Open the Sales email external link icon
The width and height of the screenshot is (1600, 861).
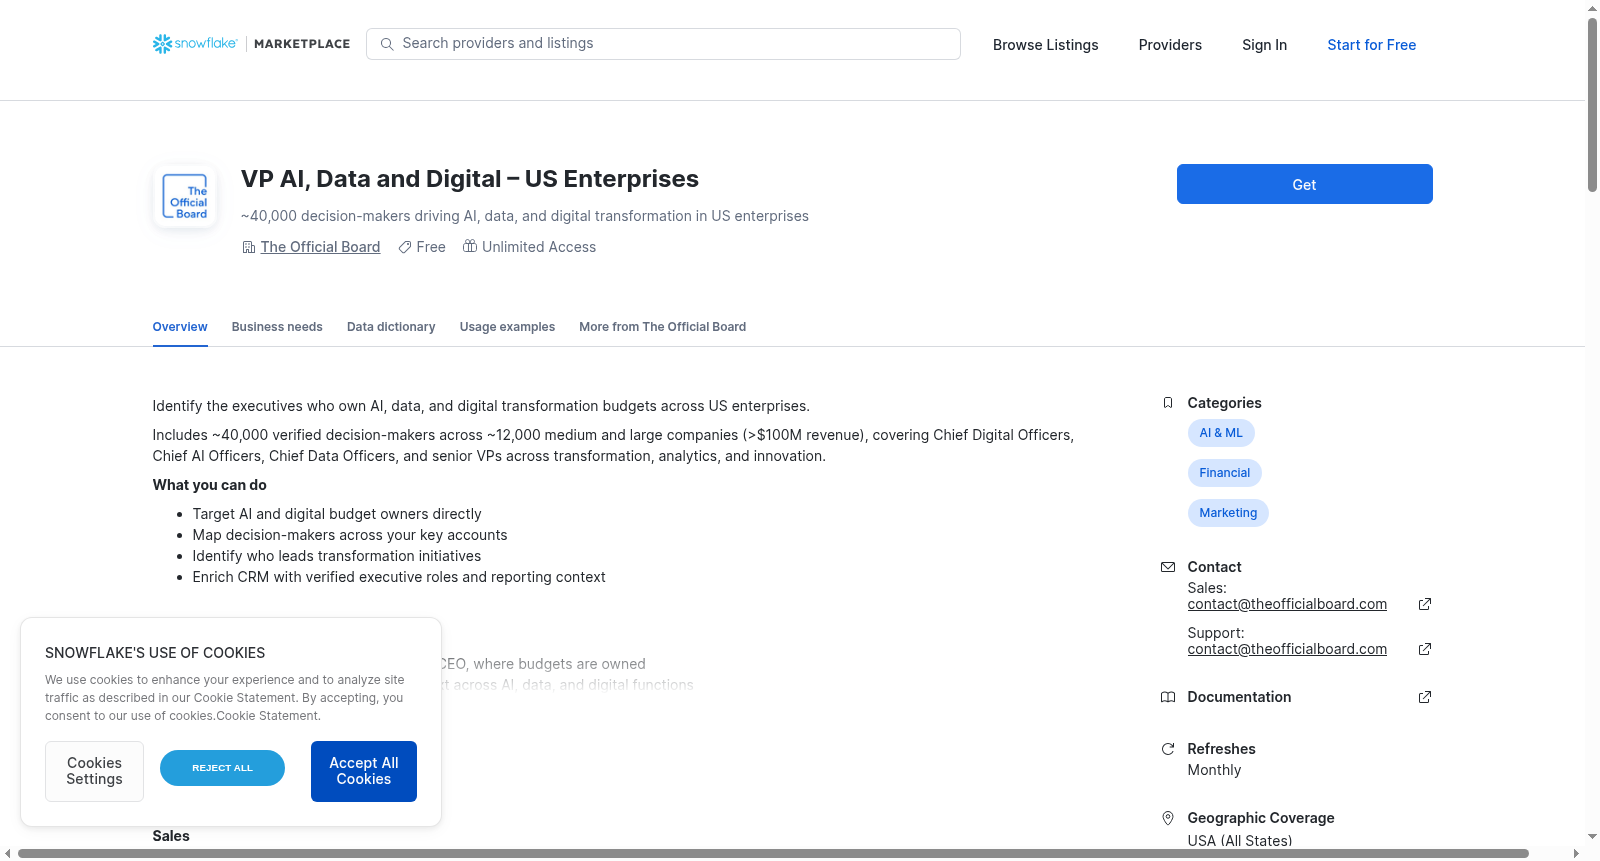click(x=1425, y=604)
